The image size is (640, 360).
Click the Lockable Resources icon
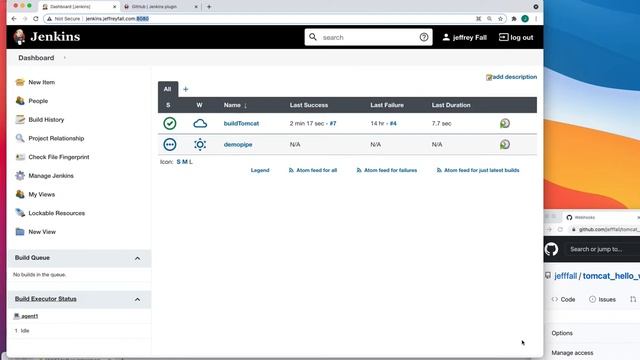pyautogui.click(x=20, y=213)
